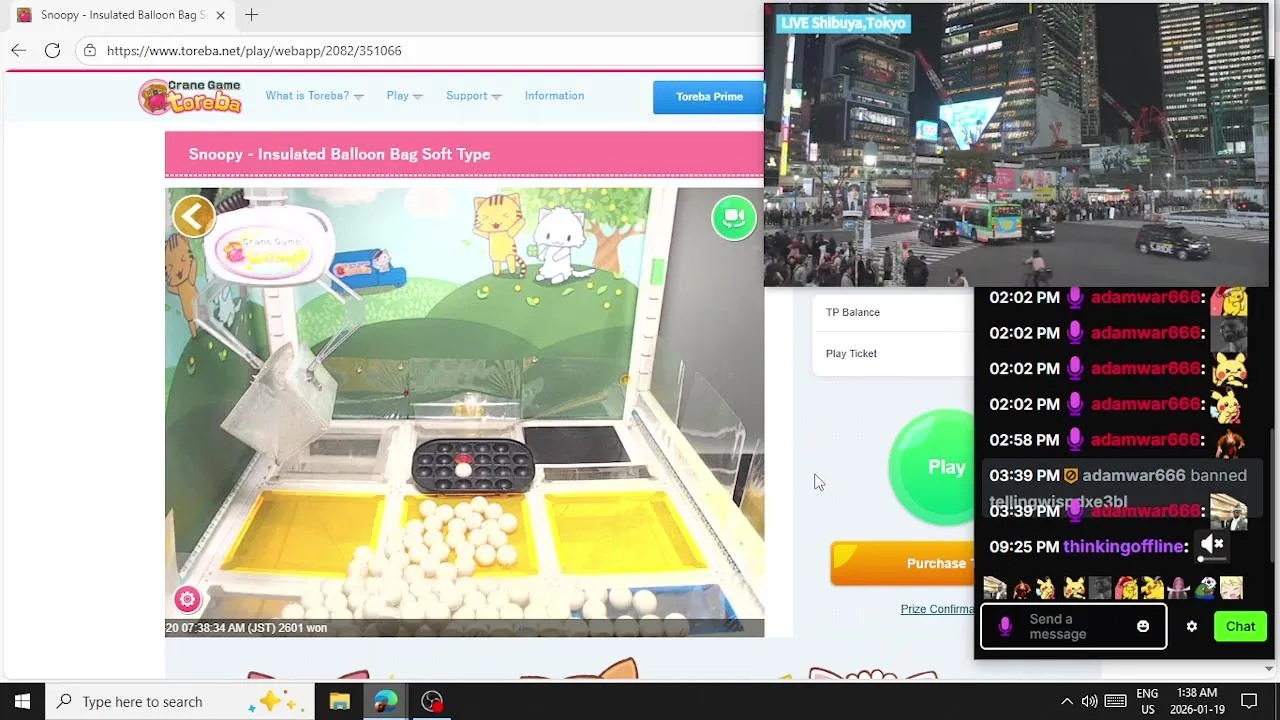Expand the Play navigation dropdown
The height and width of the screenshot is (720, 1280).
(x=404, y=96)
